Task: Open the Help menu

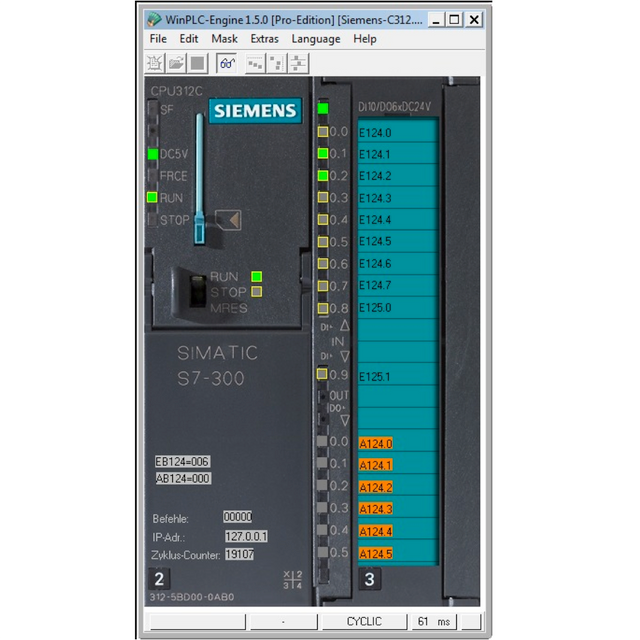Action: pos(365,39)
